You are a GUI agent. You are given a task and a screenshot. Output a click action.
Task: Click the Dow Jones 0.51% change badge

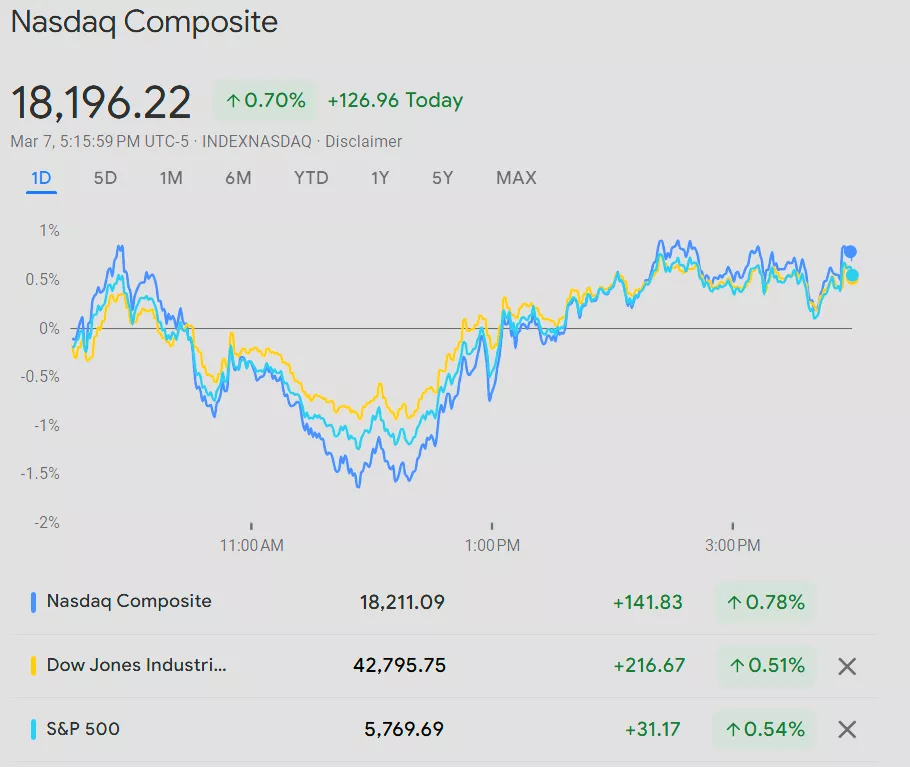pos(767,665)
